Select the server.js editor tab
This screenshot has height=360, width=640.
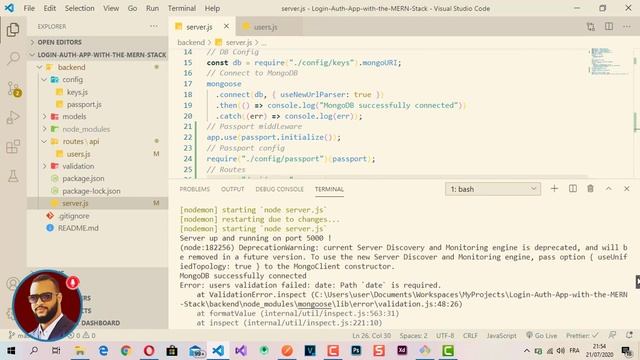click(x=199, y=27)
